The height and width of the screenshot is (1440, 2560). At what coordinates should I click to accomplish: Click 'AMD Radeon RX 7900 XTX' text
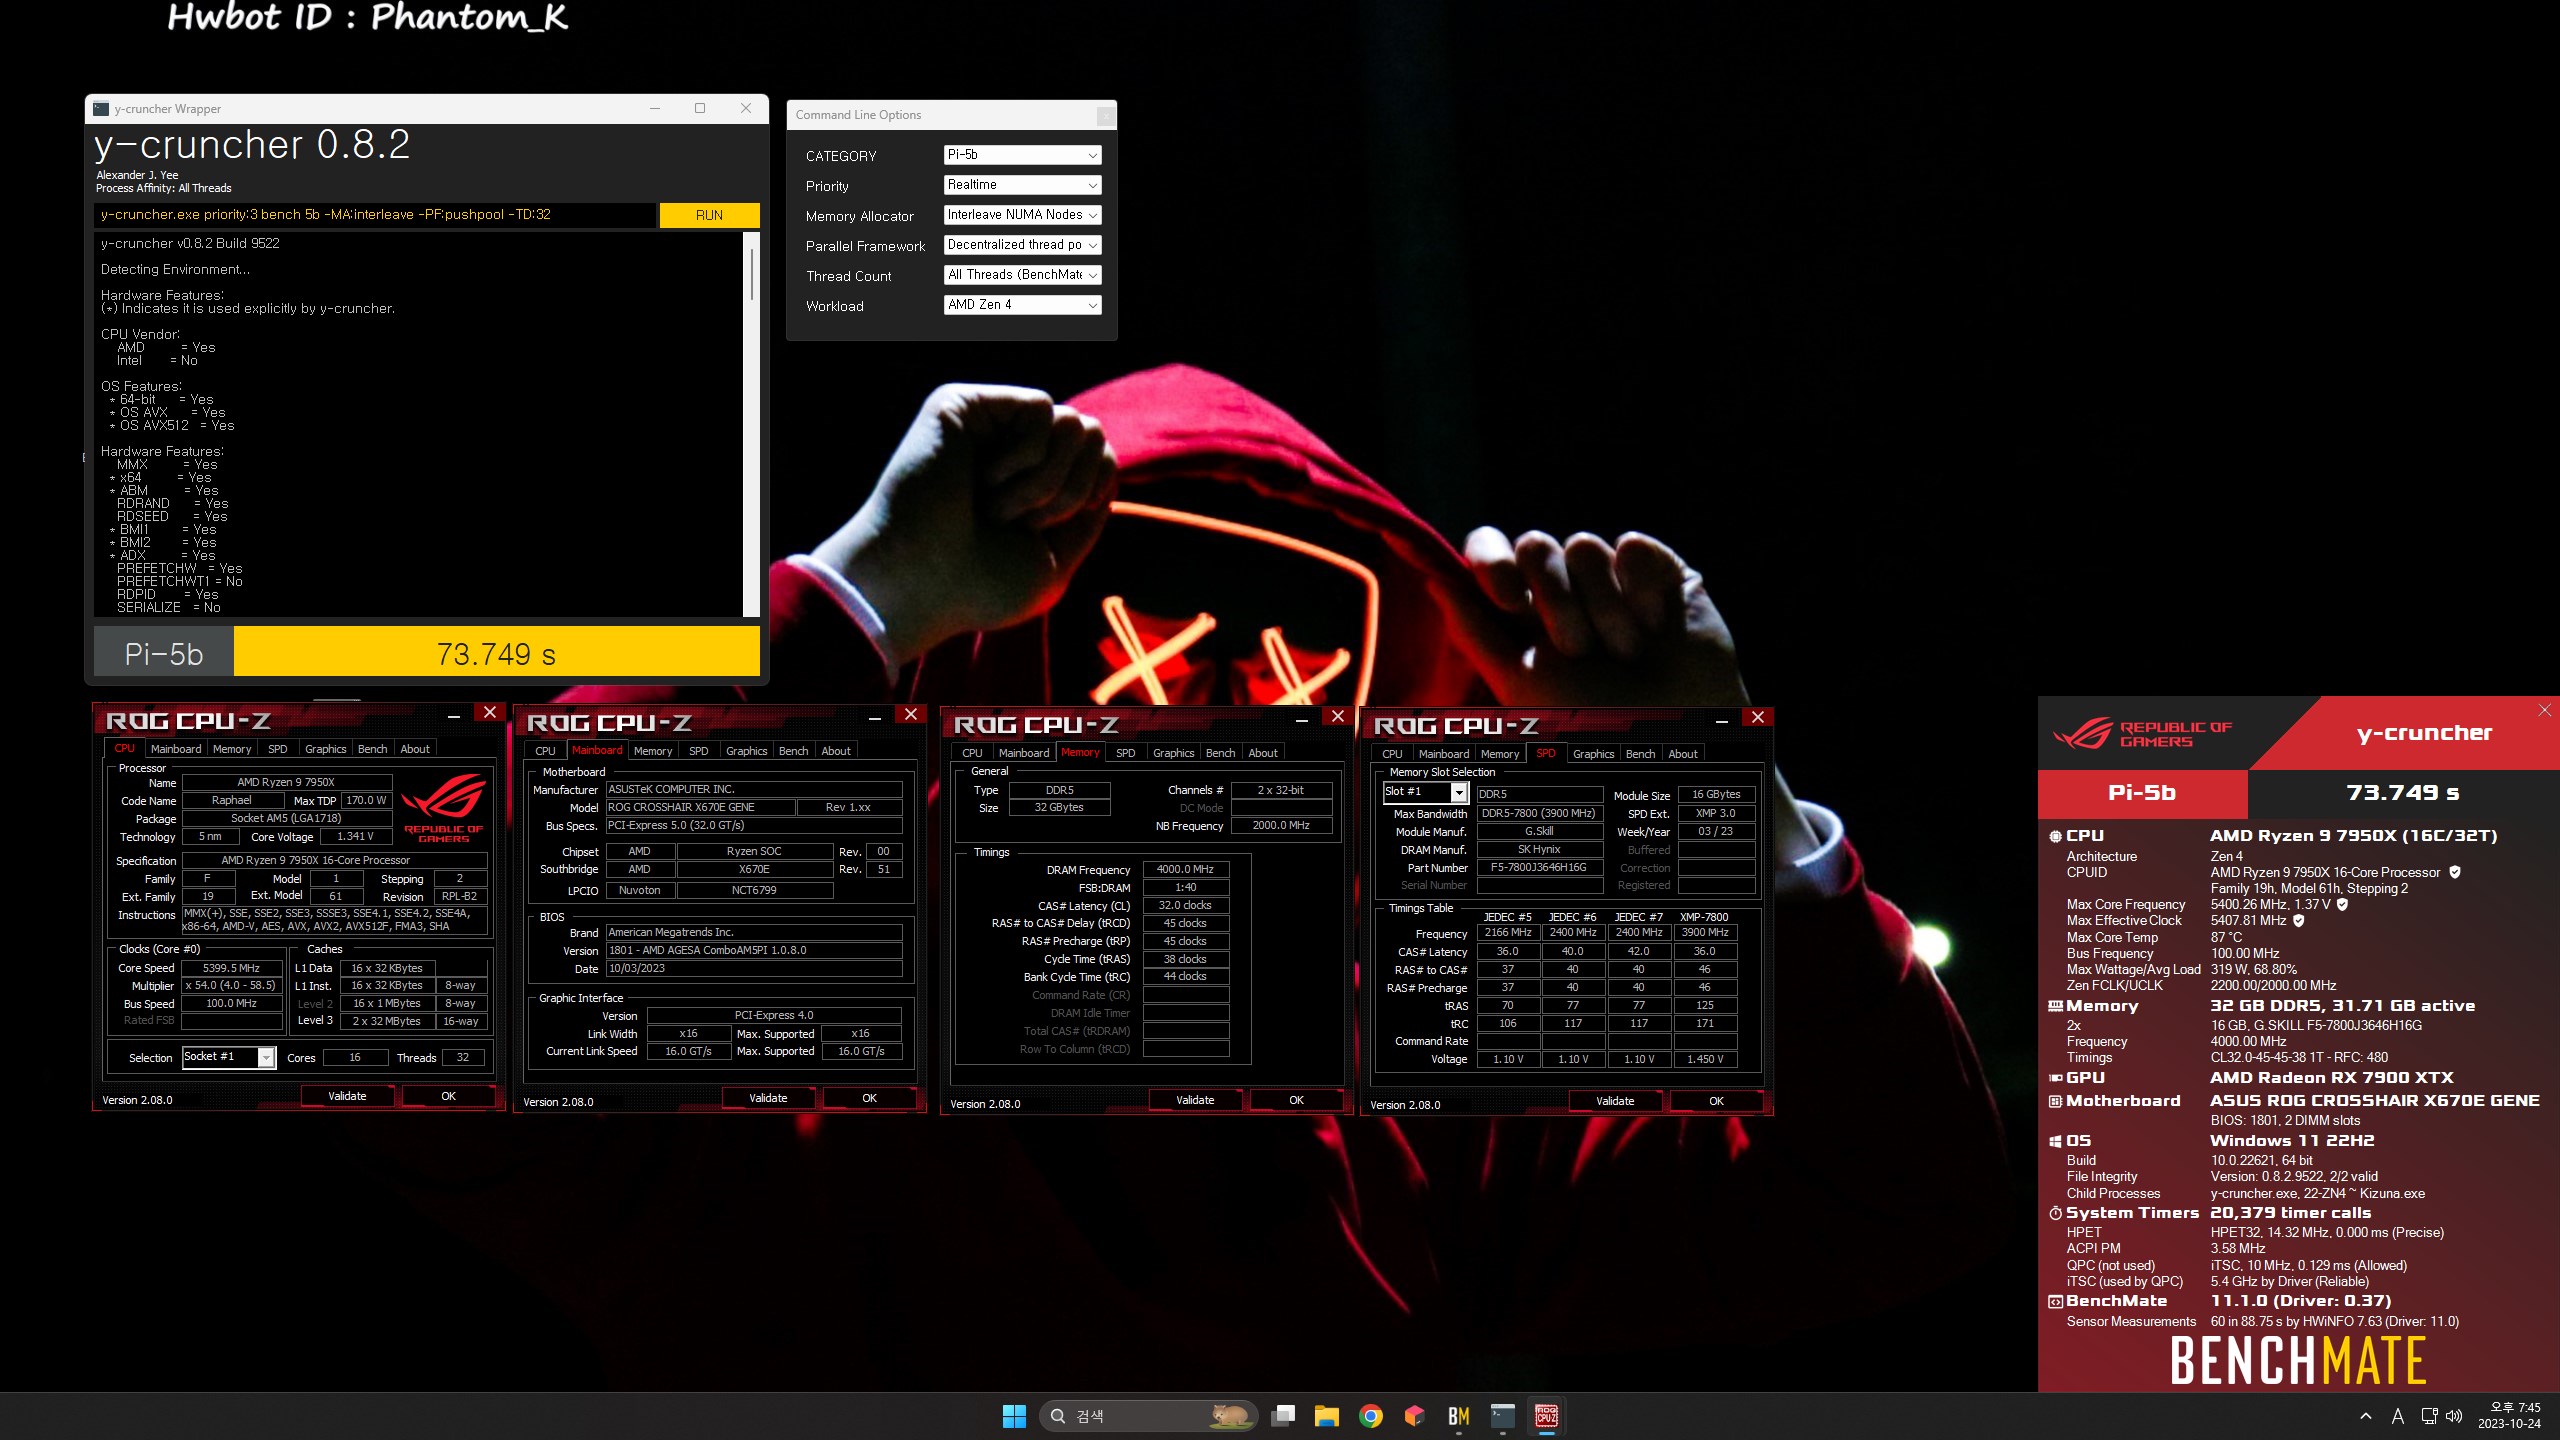(2332, 1077)
